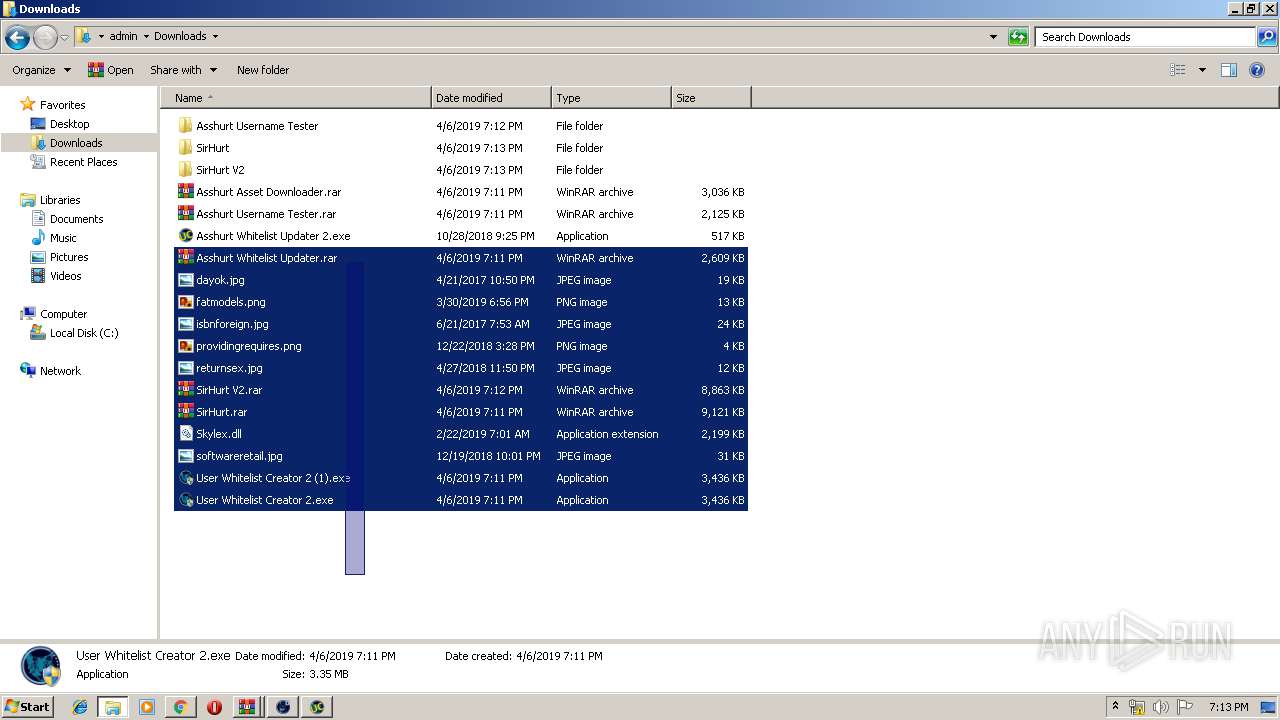Open Recent Places in navigation pane
This screenshot has width=1280, height=720.
[x=83, y=162]
